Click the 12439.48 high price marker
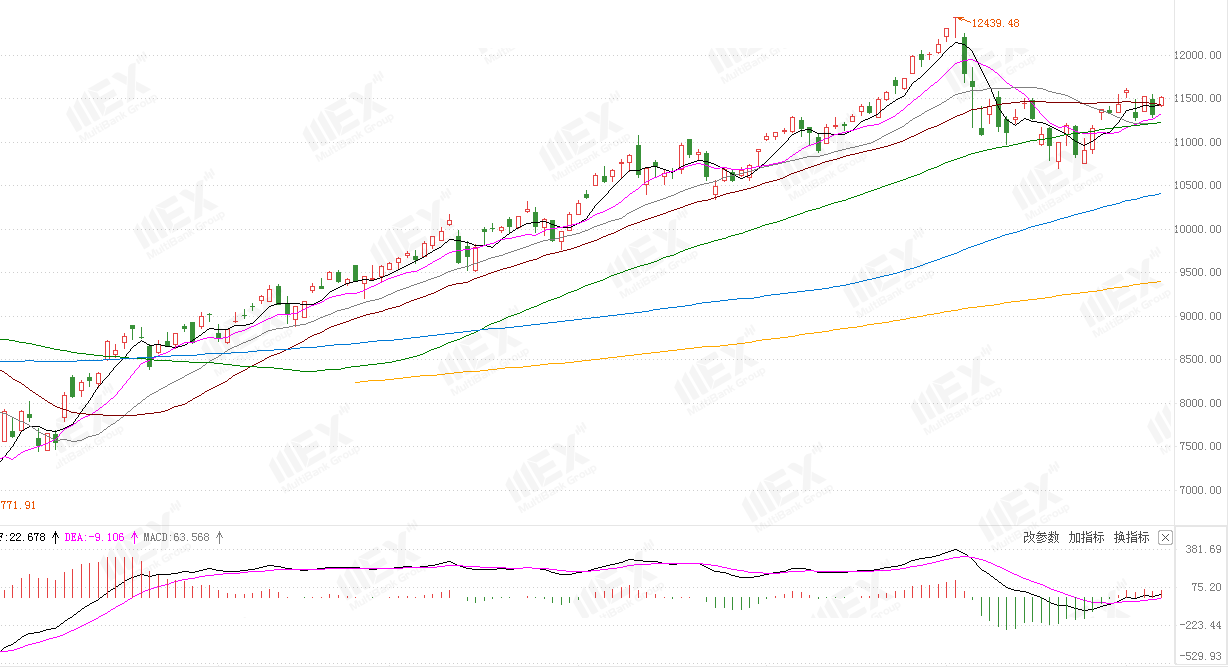This screenshot has width=1228, height=667. click(995, 23)
